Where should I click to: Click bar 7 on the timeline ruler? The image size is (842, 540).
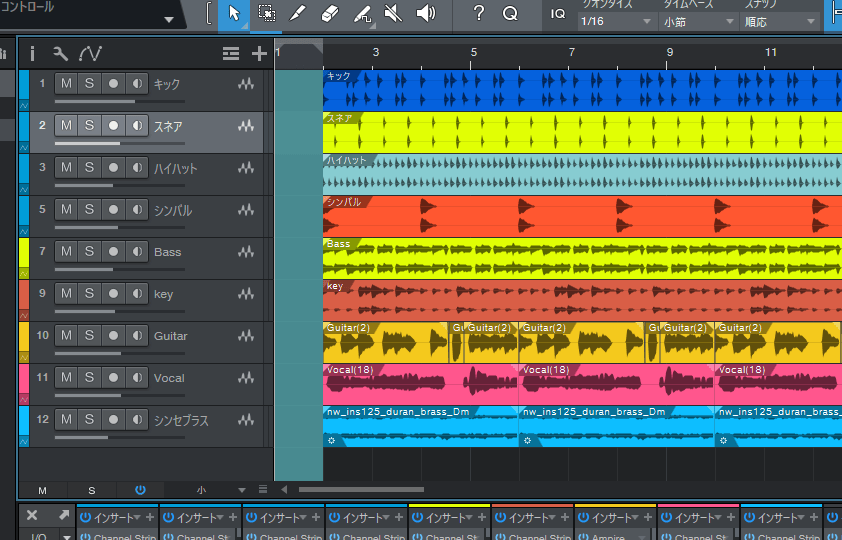(572, 52)
